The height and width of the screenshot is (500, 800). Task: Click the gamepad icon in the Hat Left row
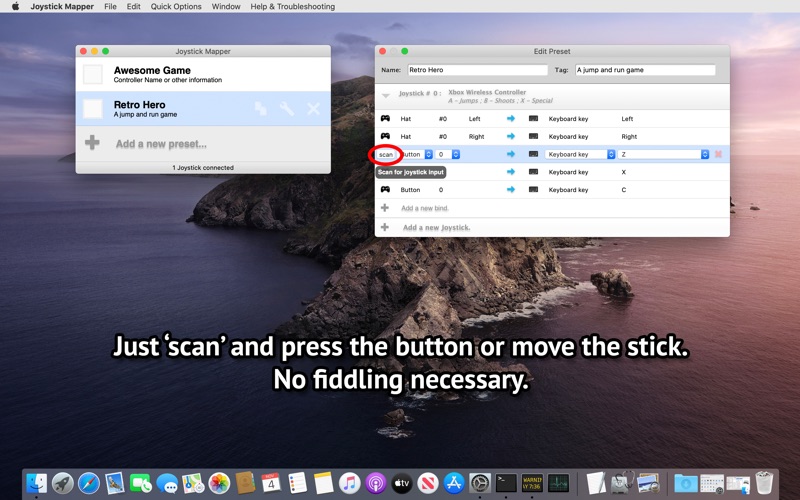[385, 118]
